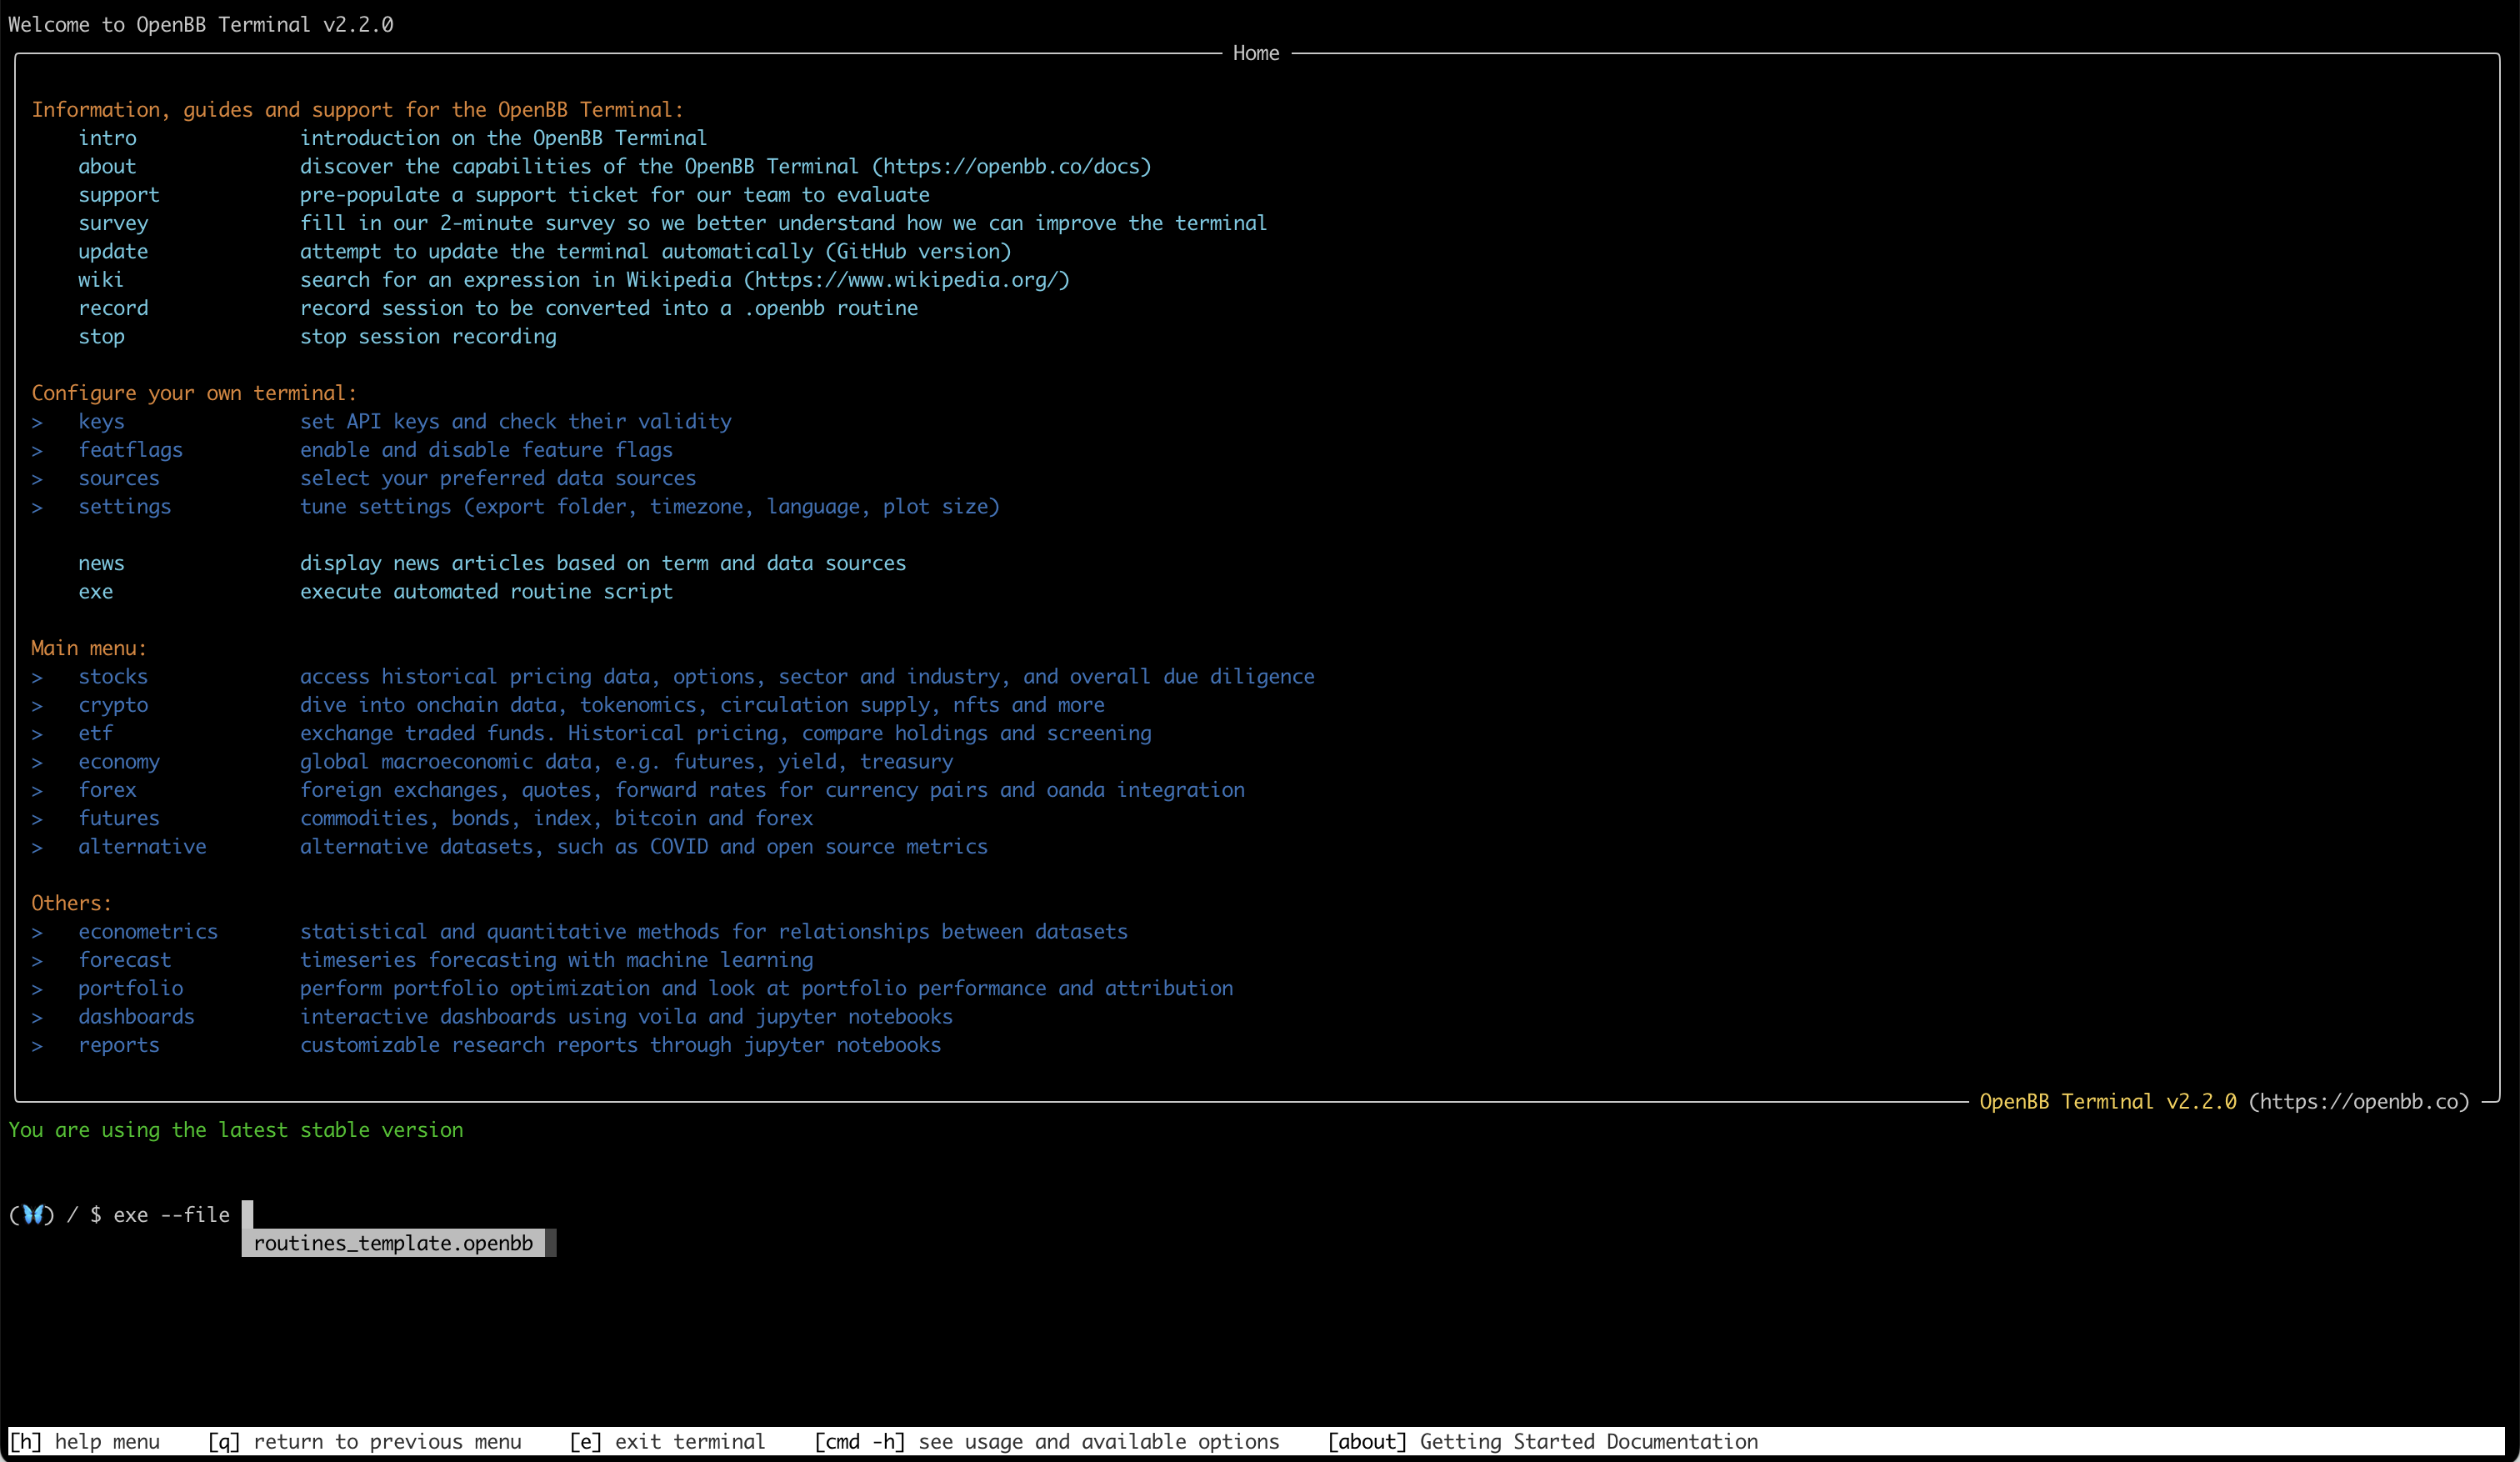This screenshot has width=2520, height=1462.
Task: Click the 'news' command entry
Action: (x=101, y=563)
